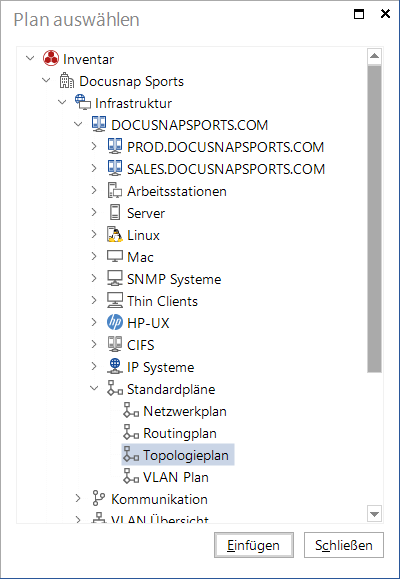
Task: Select the Docusnap Sports label
Action: coord(131,81)
